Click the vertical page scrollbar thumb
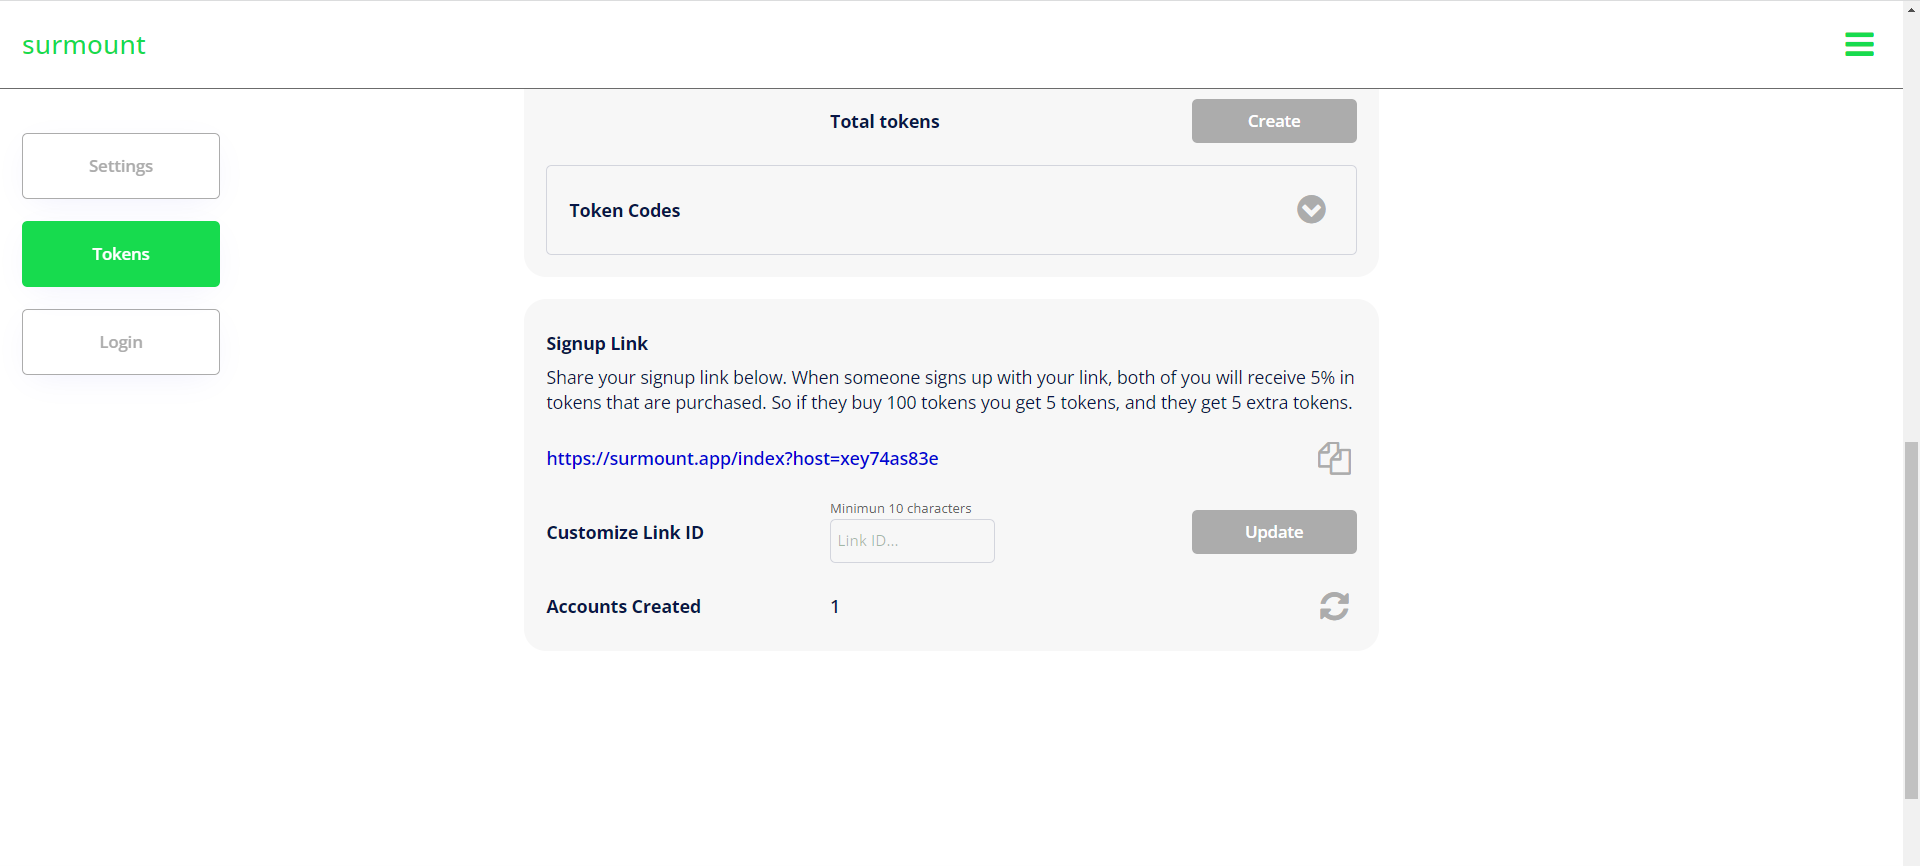1920x866 pixels. click(1911, 620)
